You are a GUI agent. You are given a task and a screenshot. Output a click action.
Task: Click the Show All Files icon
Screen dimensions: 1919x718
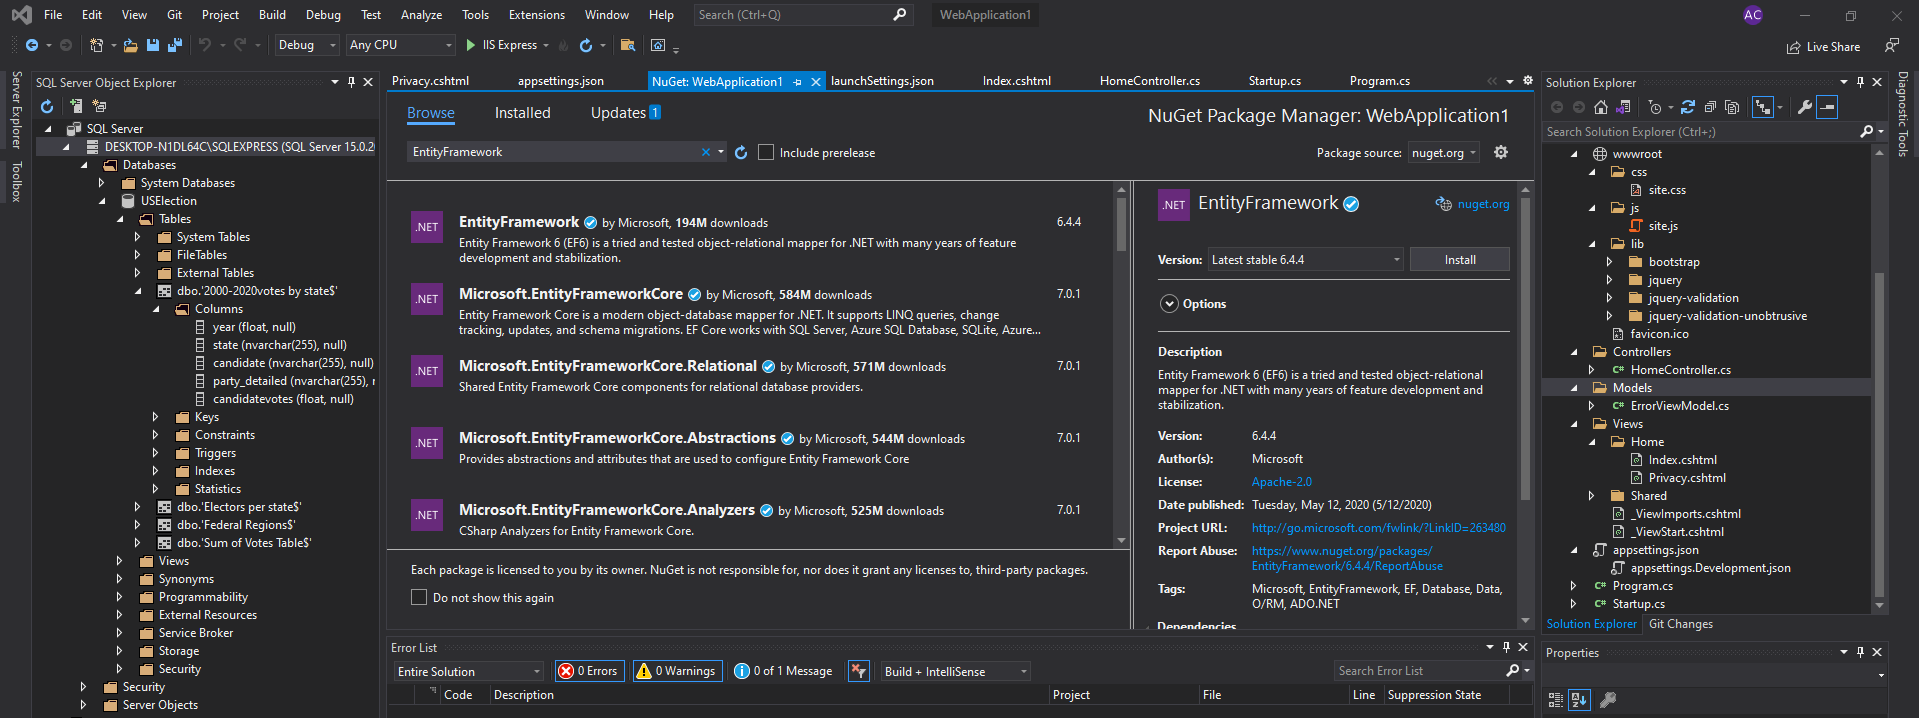tap(1732, 107)
